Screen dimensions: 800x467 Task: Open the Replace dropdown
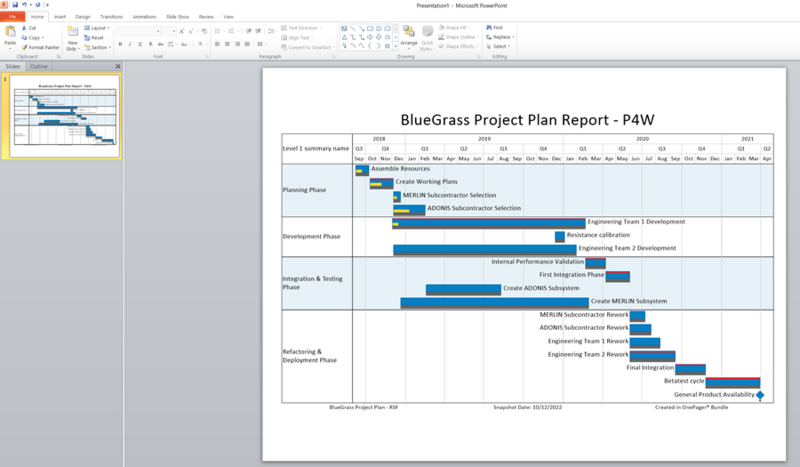[x=501, y=37]
